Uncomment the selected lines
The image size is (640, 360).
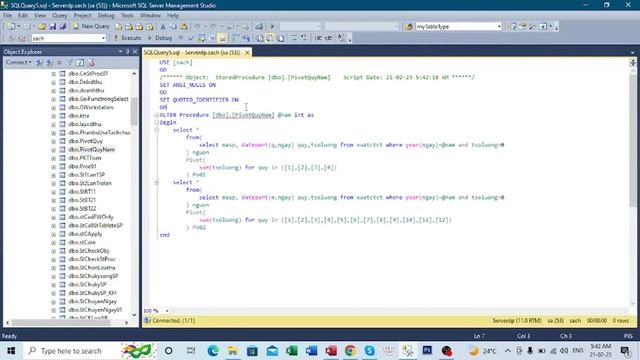(x=304, y=38)
